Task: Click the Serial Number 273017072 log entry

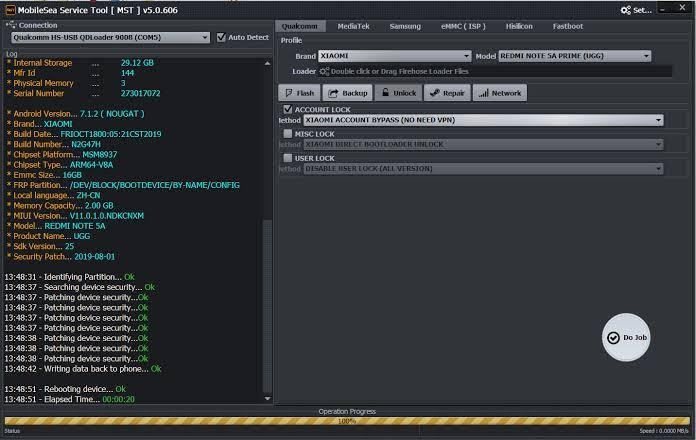Action: [x=83, y=93]
